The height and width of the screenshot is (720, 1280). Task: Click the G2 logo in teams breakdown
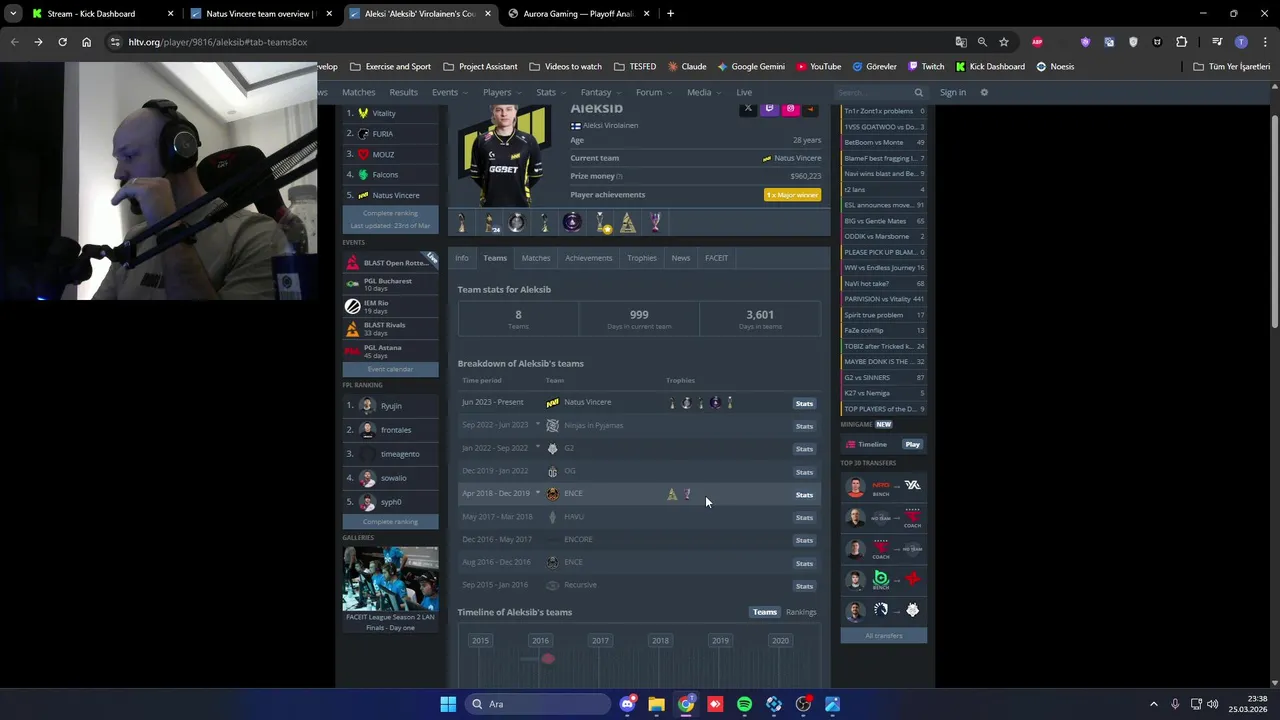[x=552, y=448]
